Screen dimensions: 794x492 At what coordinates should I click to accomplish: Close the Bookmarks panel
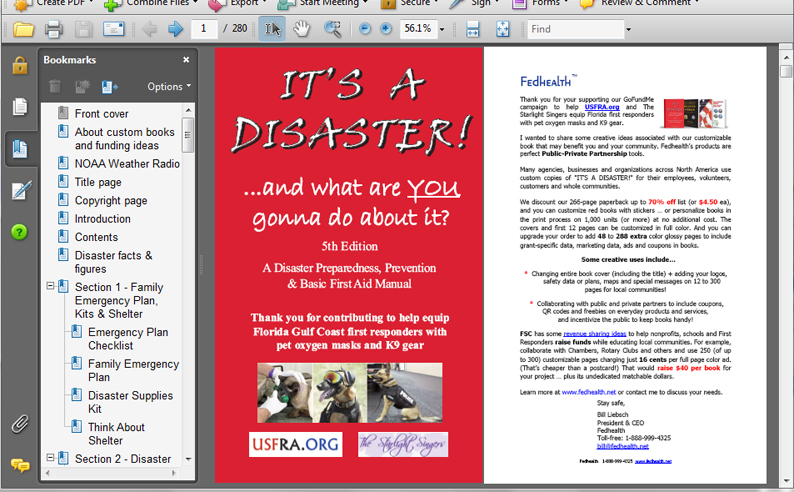(x=186, y=60)
